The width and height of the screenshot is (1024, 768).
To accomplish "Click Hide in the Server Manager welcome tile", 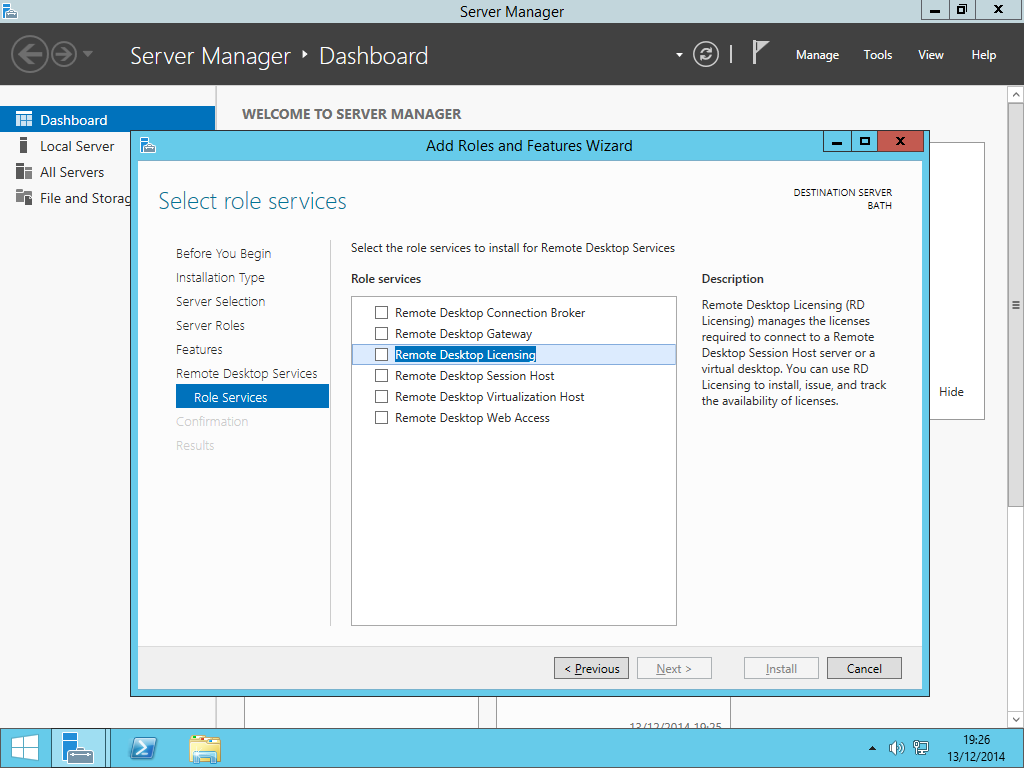I will 951,392.
